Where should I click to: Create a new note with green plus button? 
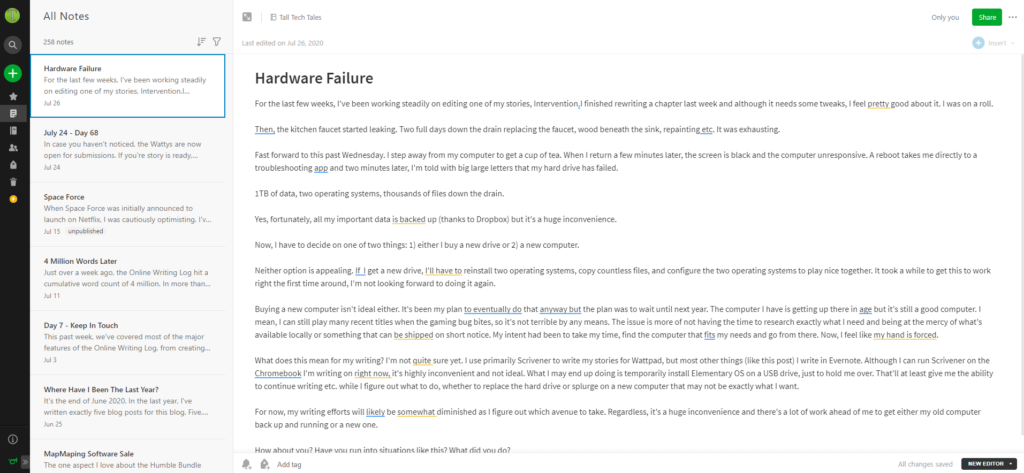(x=12, y=73)
